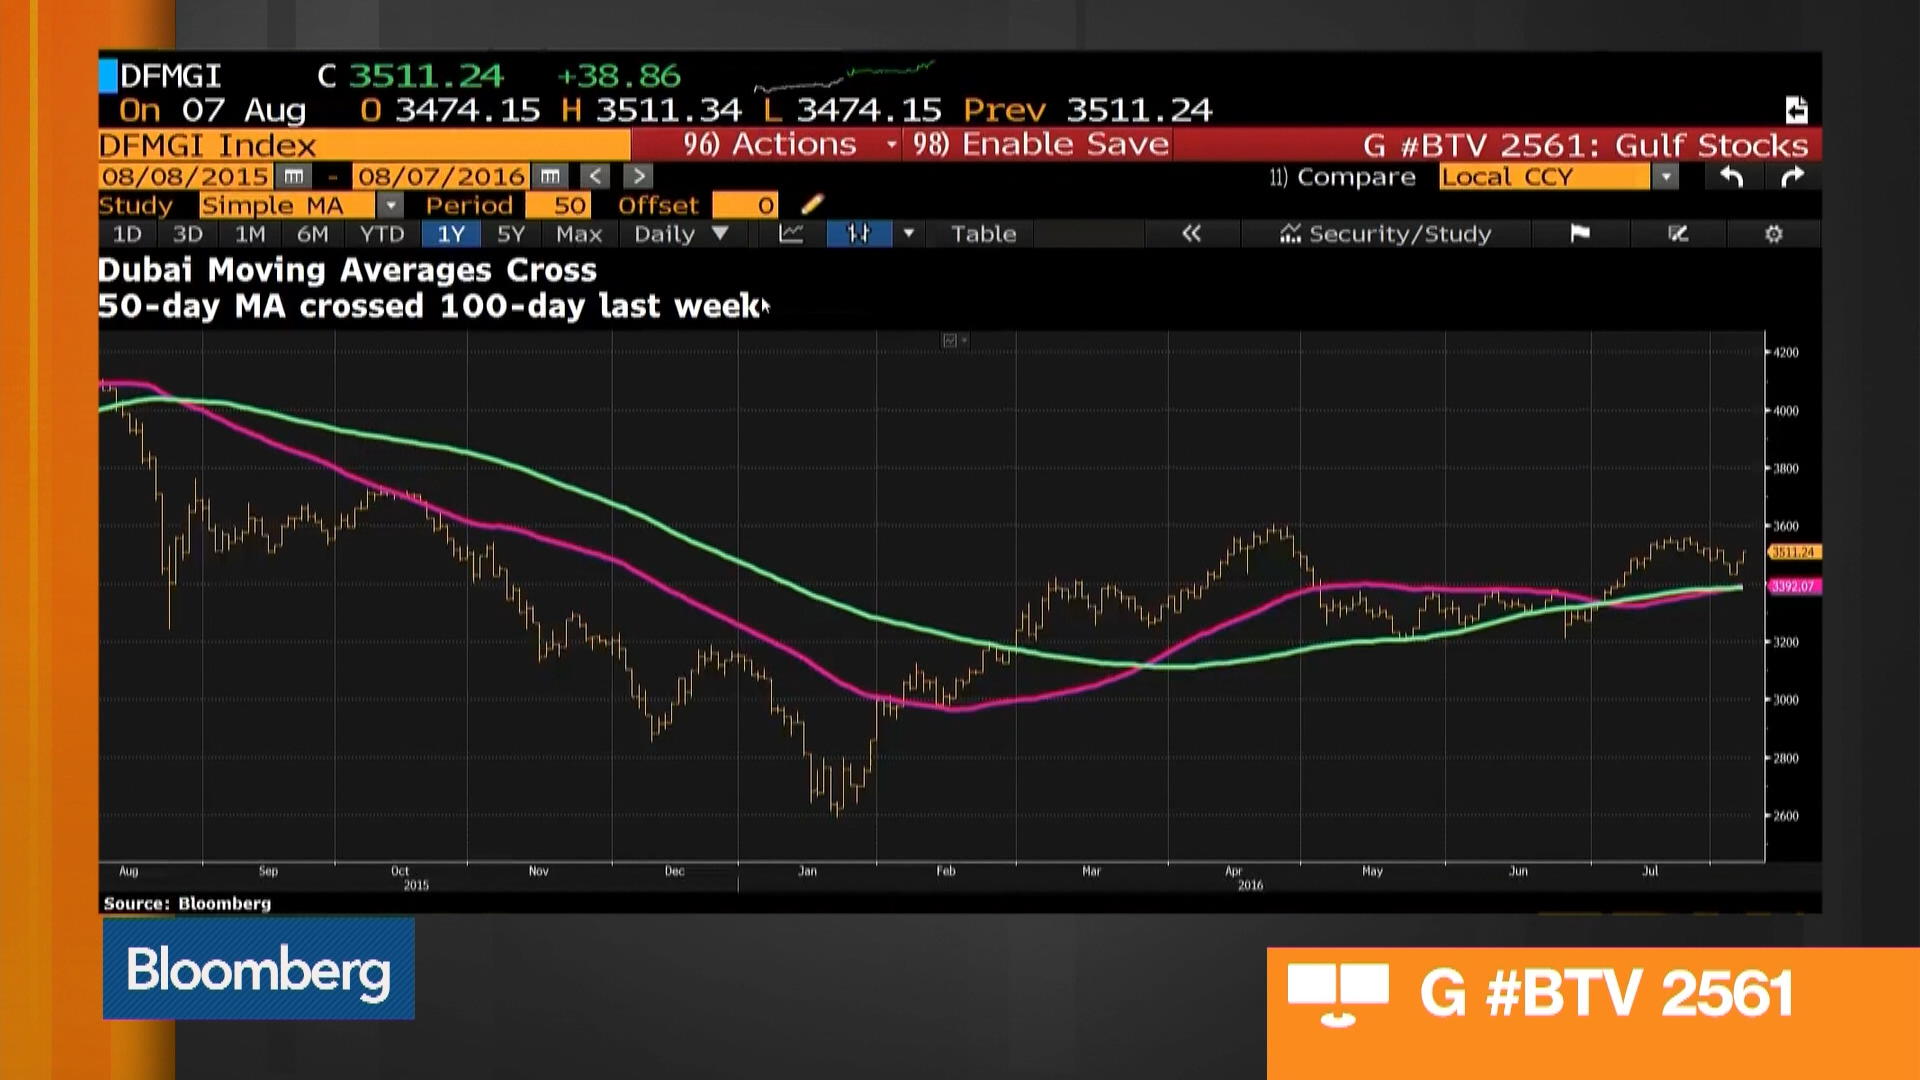The width and height of the screenshot is (1920, 1080).
Task: Click the +38.86 change value
Action: [x=618, y=76]
